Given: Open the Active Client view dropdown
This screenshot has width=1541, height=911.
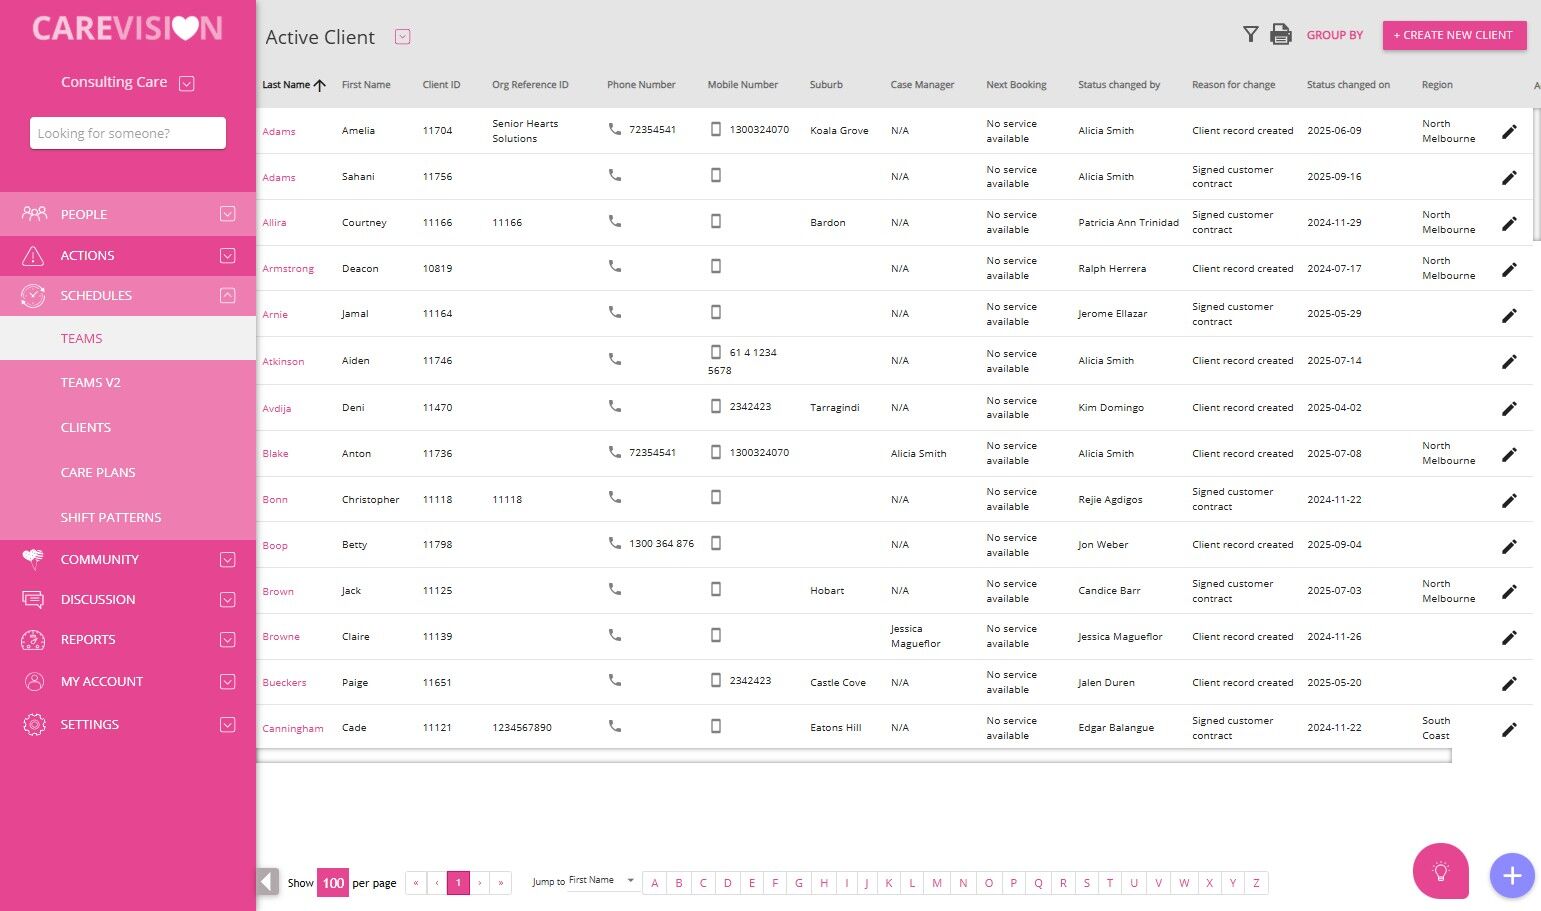Looking at the screenshot, I should coord(402,37).
